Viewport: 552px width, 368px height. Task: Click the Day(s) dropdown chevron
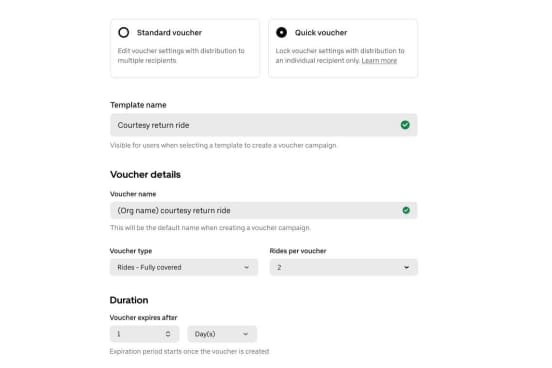tap(245, 334)
